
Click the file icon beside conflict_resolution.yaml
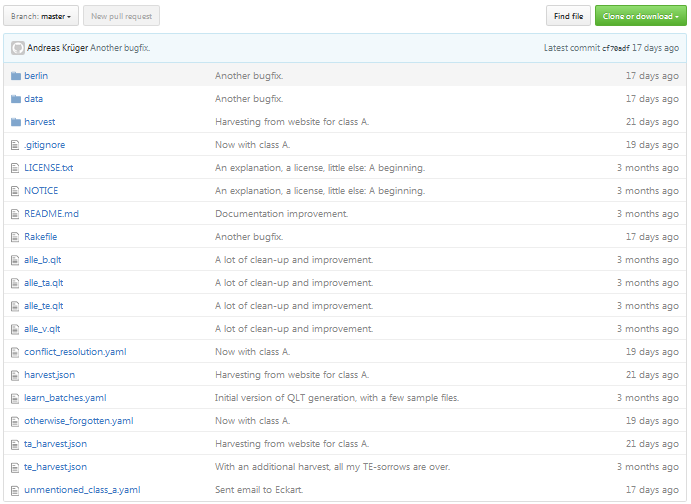(15, 352)
